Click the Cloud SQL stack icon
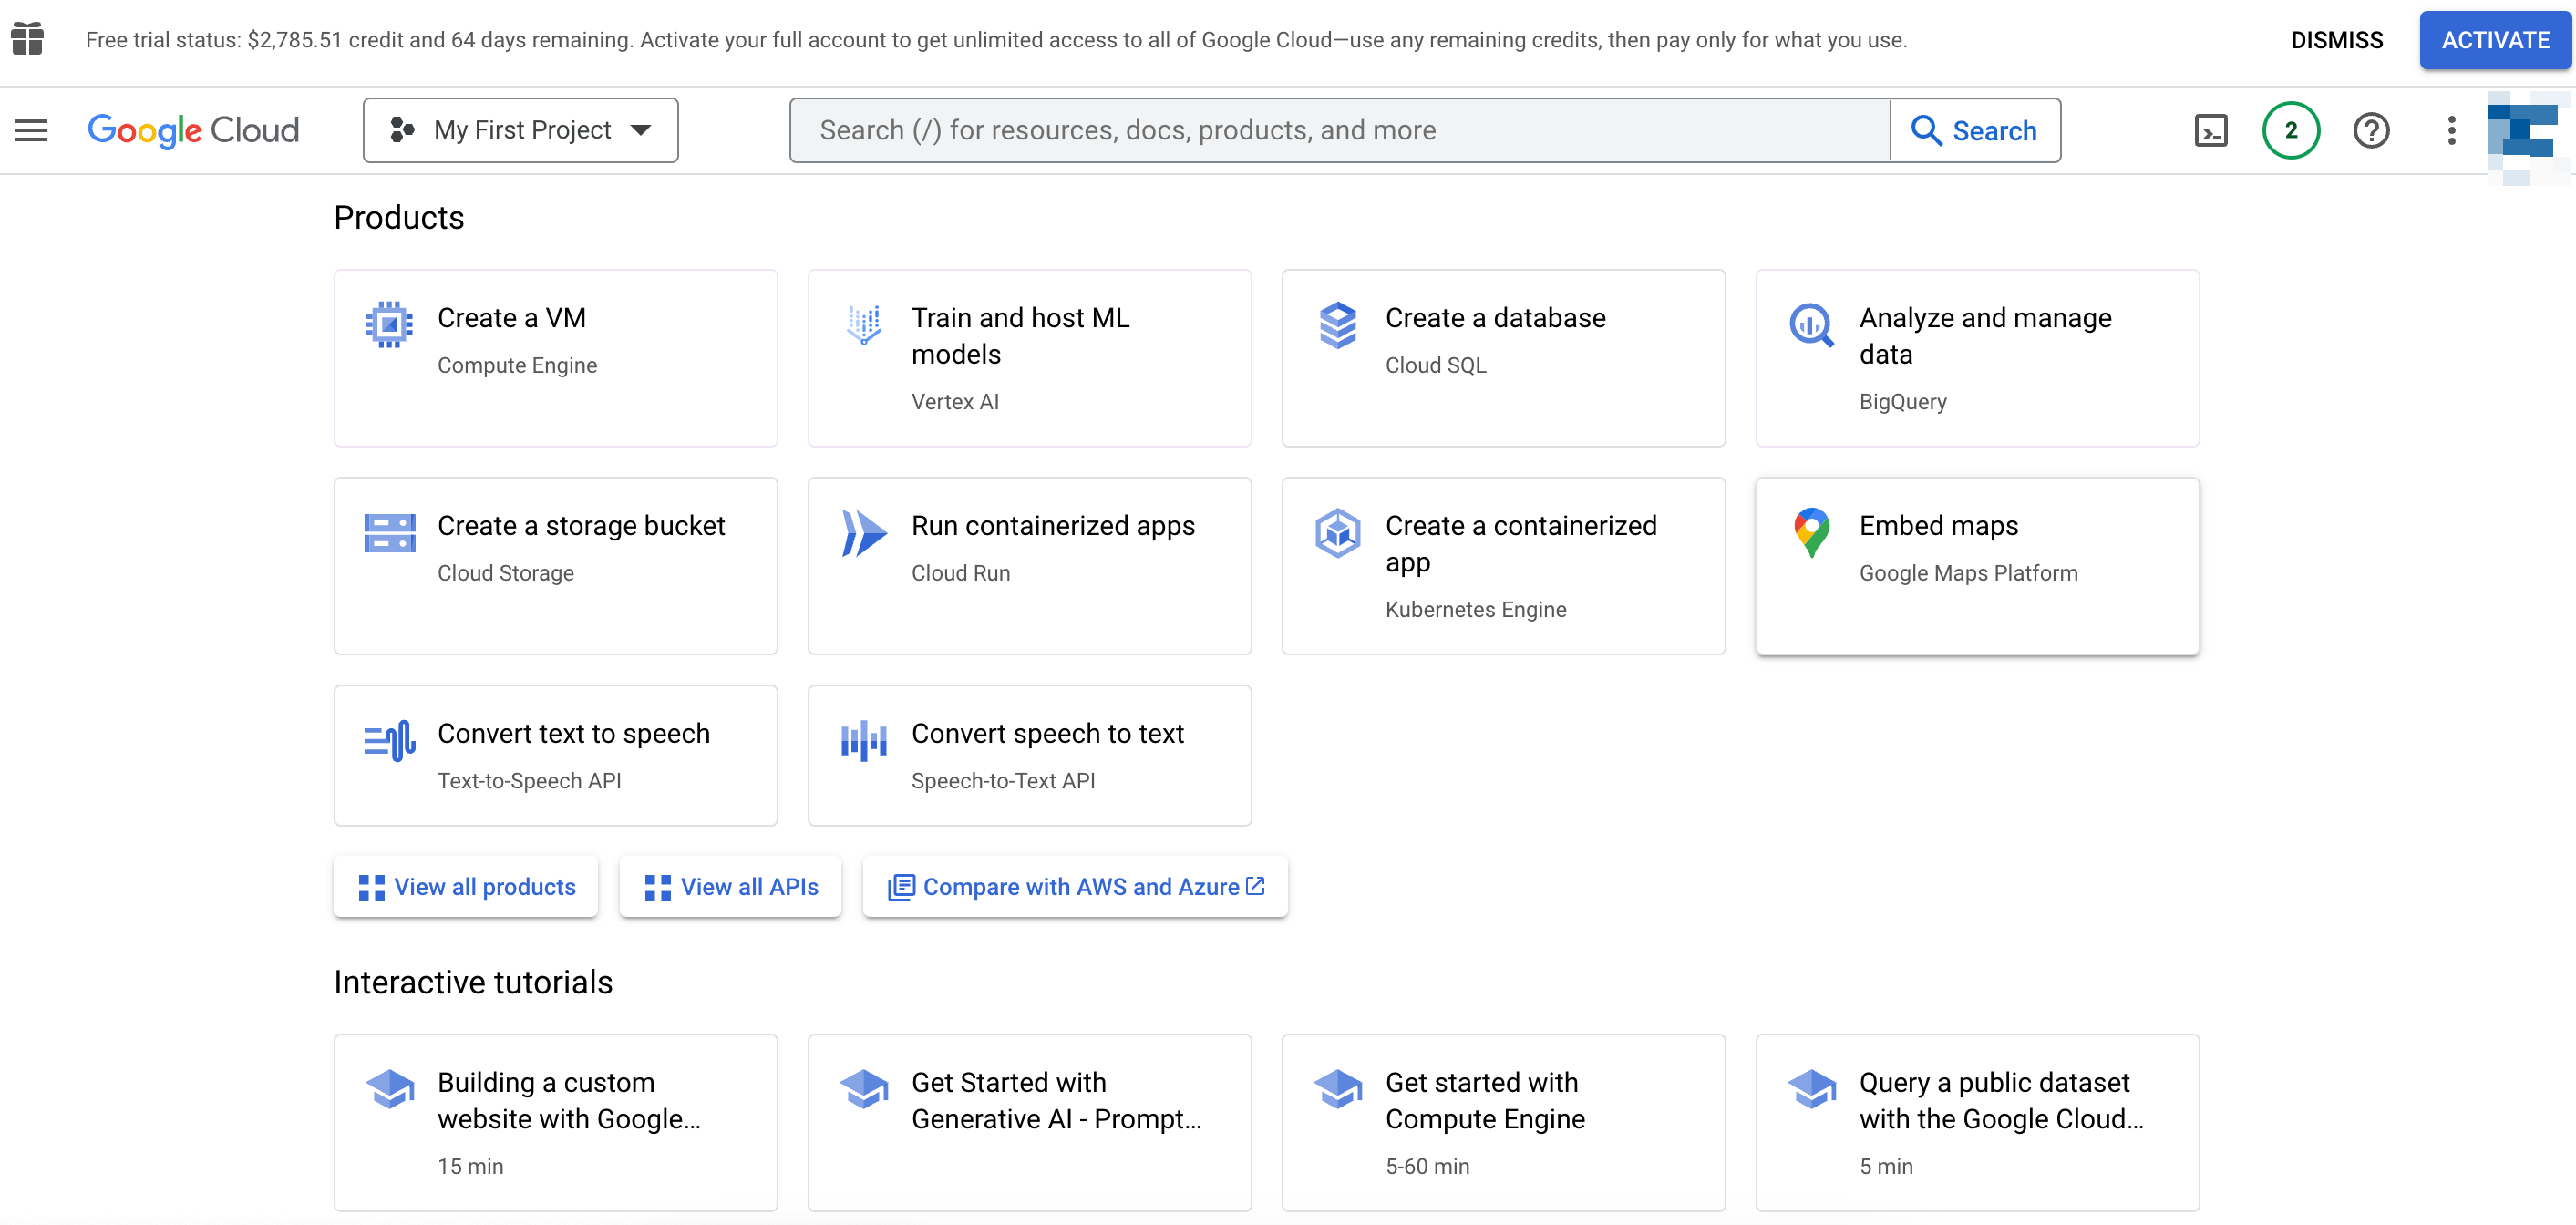 click(1337, 324)
